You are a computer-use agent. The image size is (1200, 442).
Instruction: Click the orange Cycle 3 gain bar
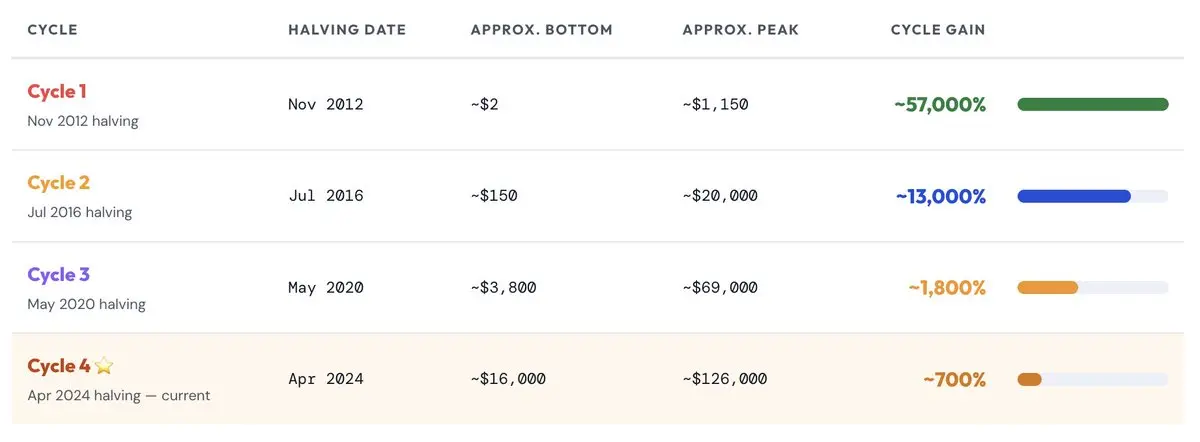(1047, 288)
